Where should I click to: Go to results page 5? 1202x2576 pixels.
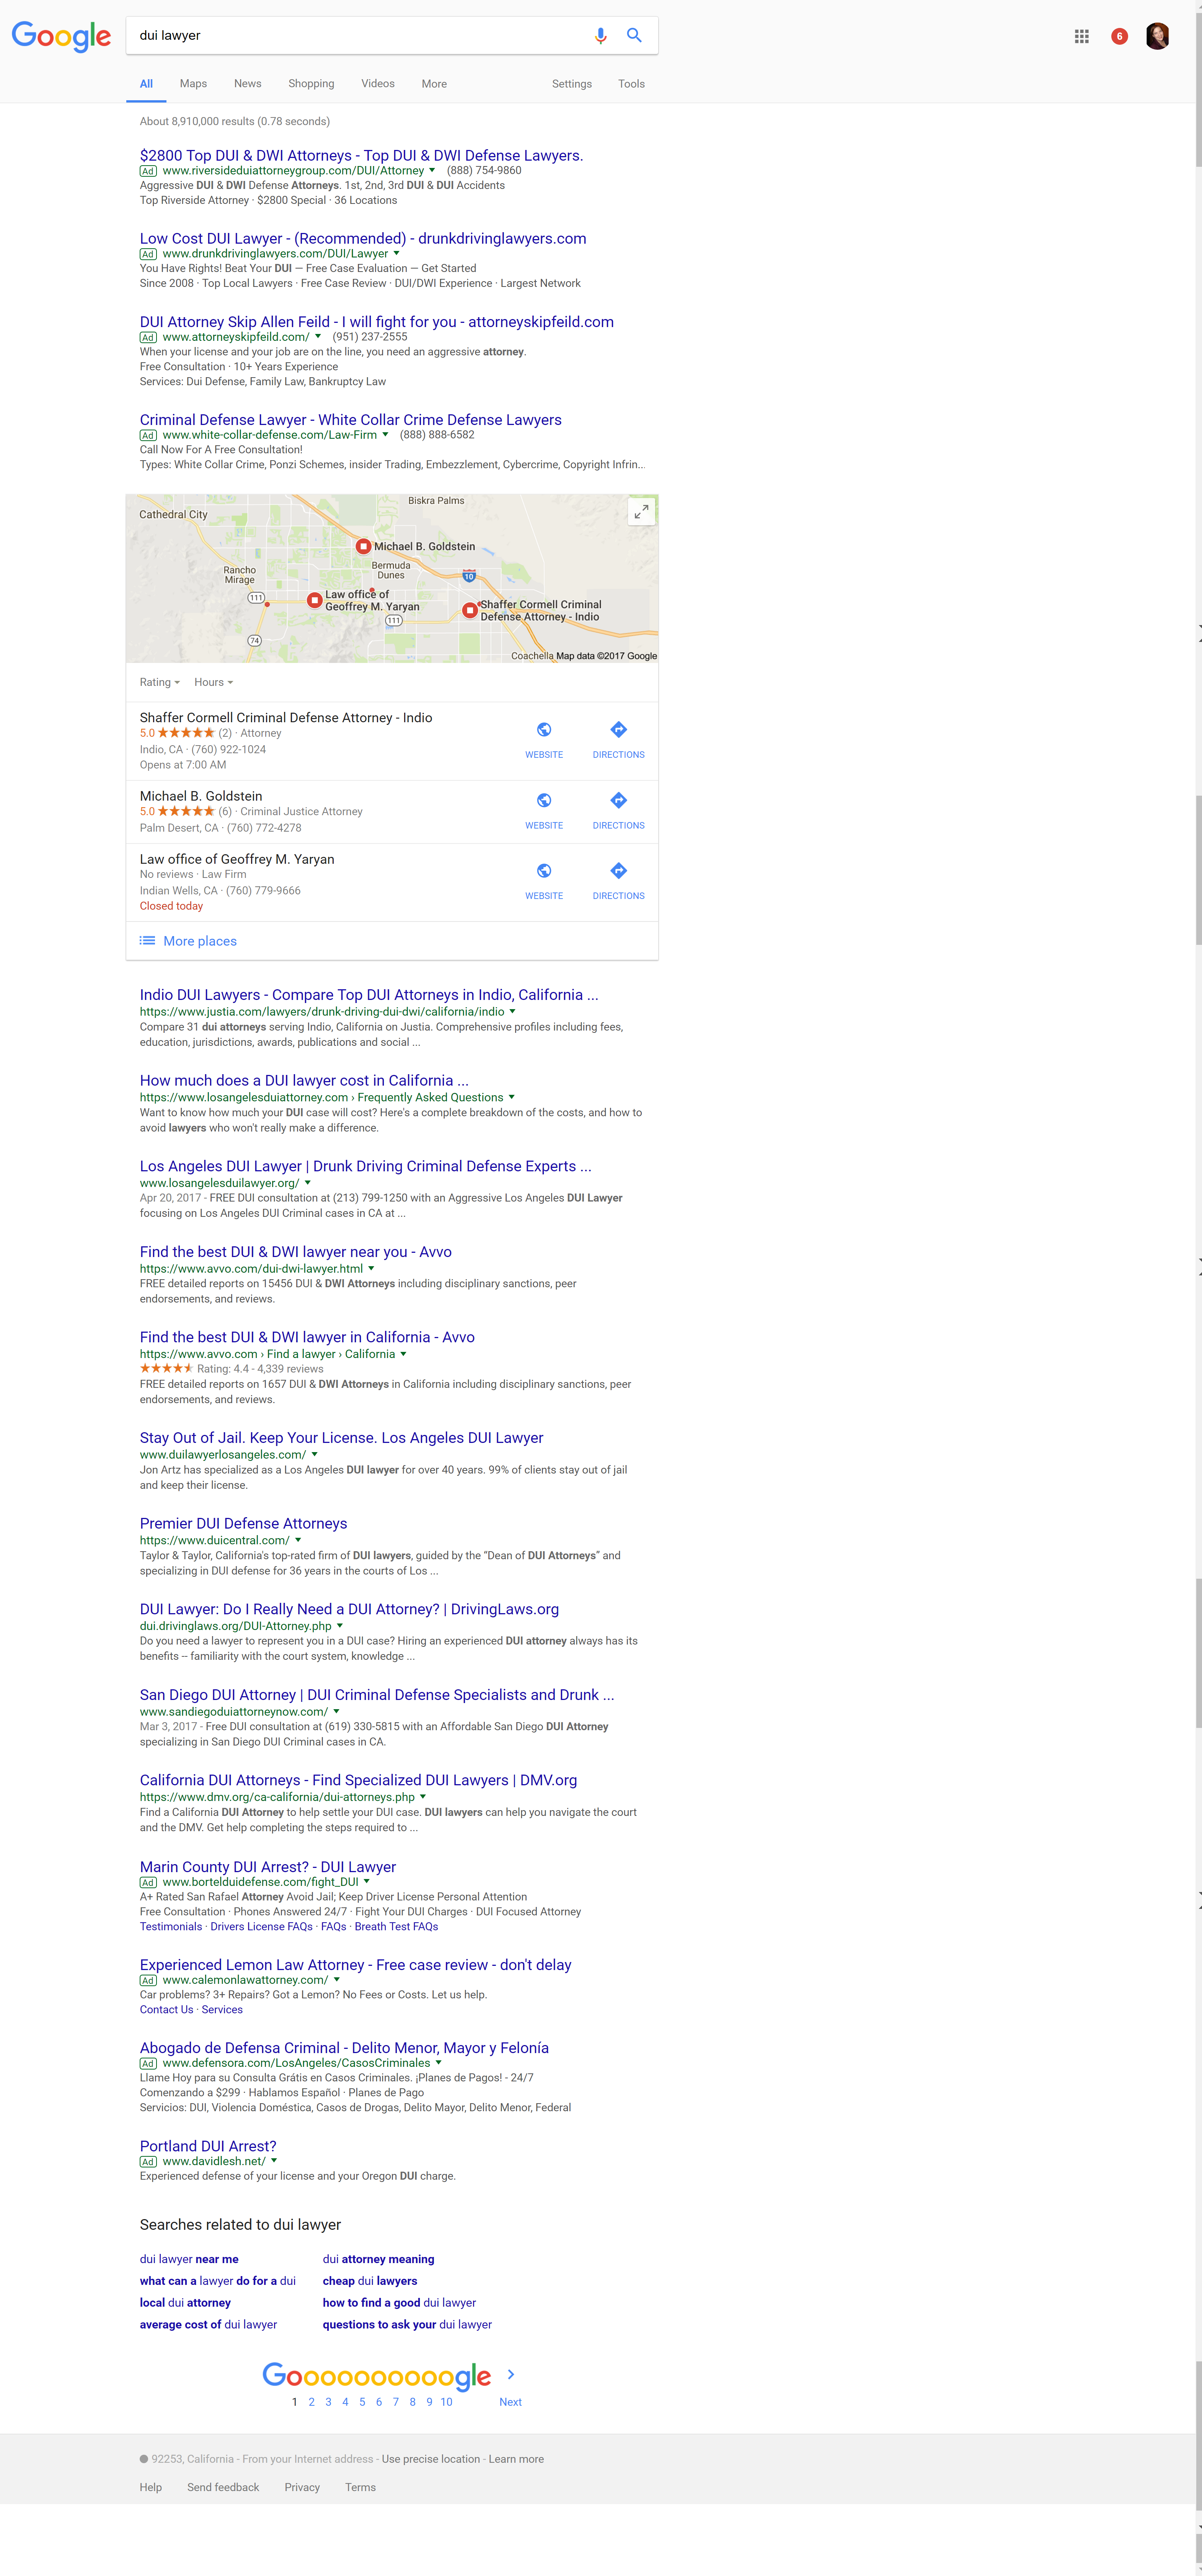pos(362,2401)
